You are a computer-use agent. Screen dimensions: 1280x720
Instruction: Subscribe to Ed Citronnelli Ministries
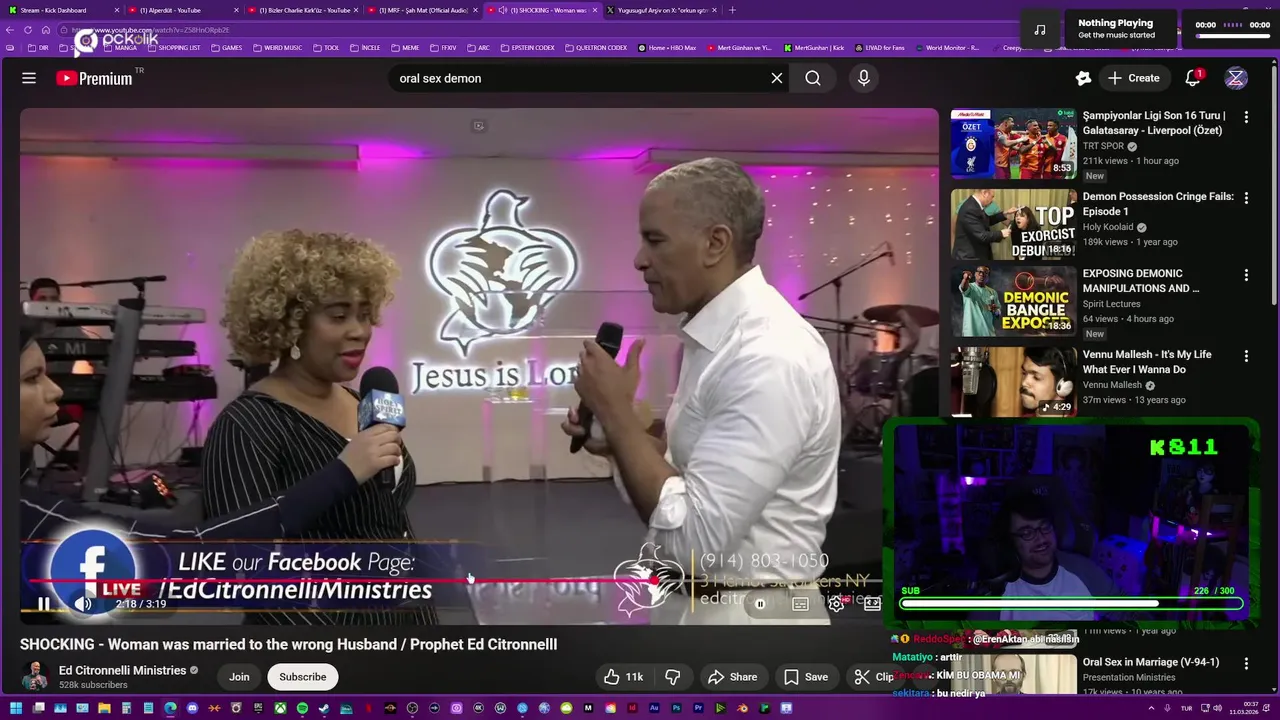pos(303,677)
